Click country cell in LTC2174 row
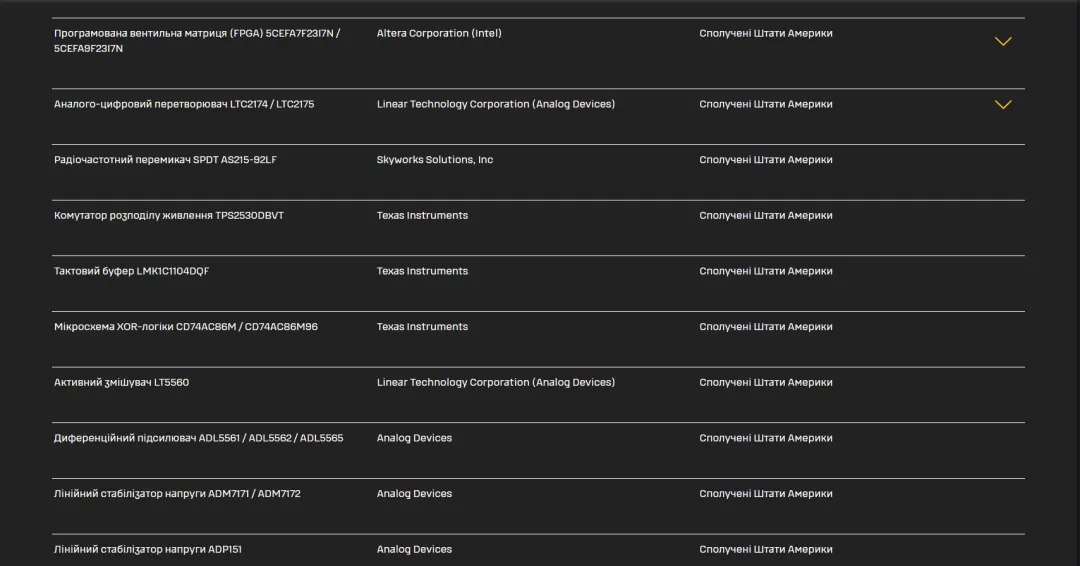Viewport: 1080px width, 566px height. tap(766, 104)
